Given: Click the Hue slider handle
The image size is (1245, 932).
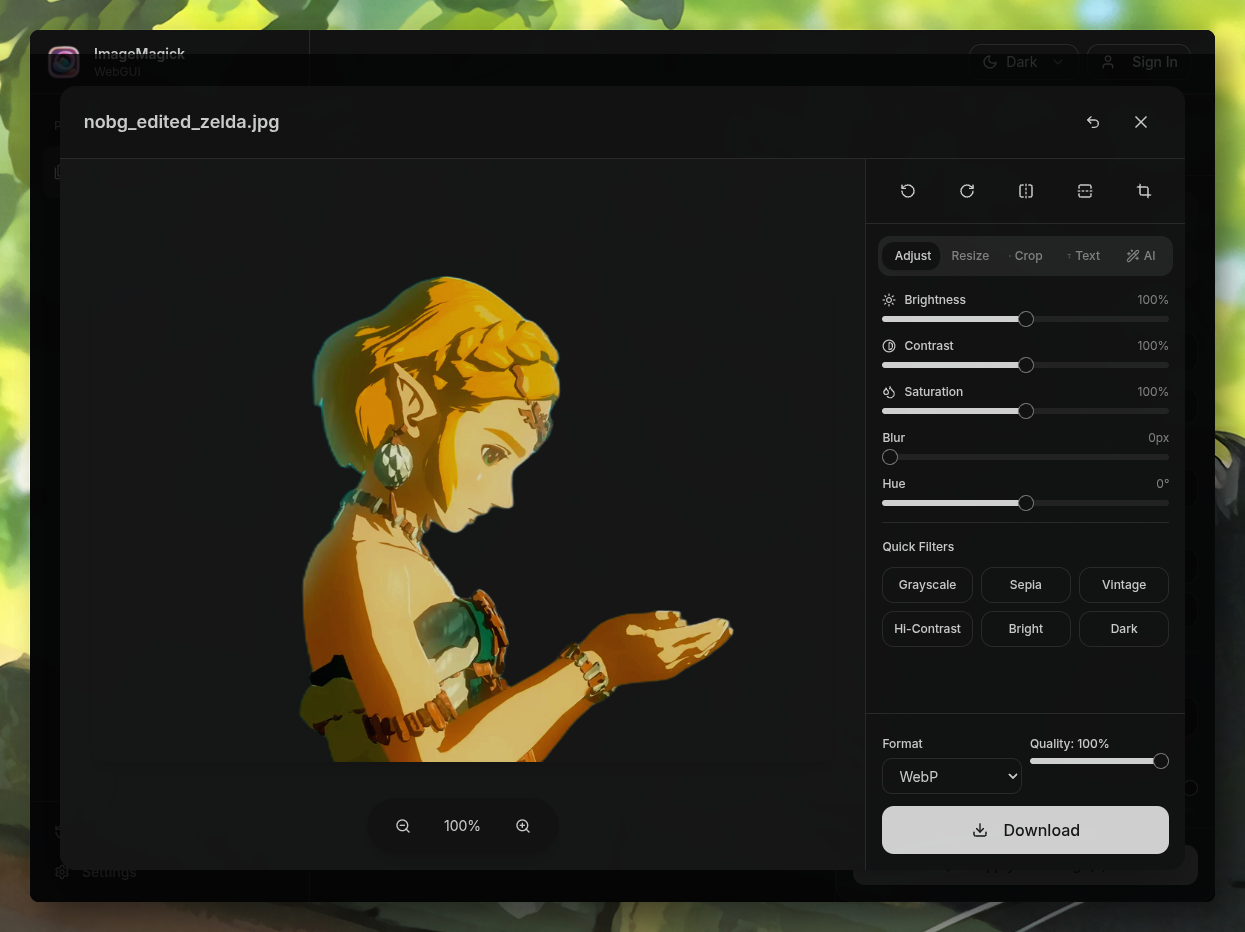Looking at the screenshot, I should tap(1026, 503).
